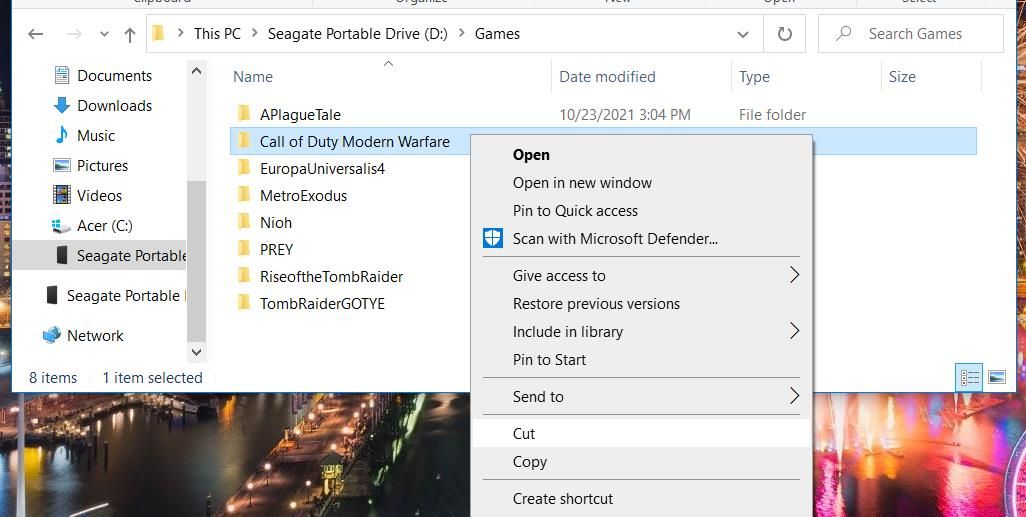Select highlighted Seagate Portable drive in sidebar
The image size is (1026, 517).
pyautogui.click(x=100, y=255)
